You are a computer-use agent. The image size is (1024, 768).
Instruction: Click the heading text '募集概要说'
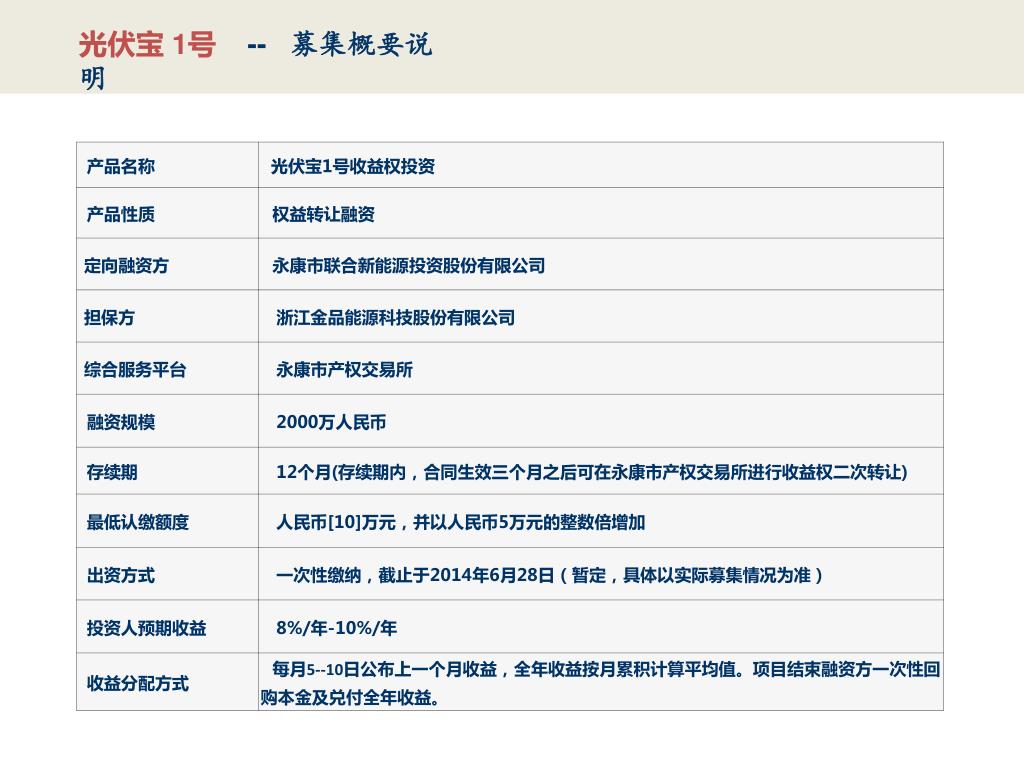click(361, 44)
